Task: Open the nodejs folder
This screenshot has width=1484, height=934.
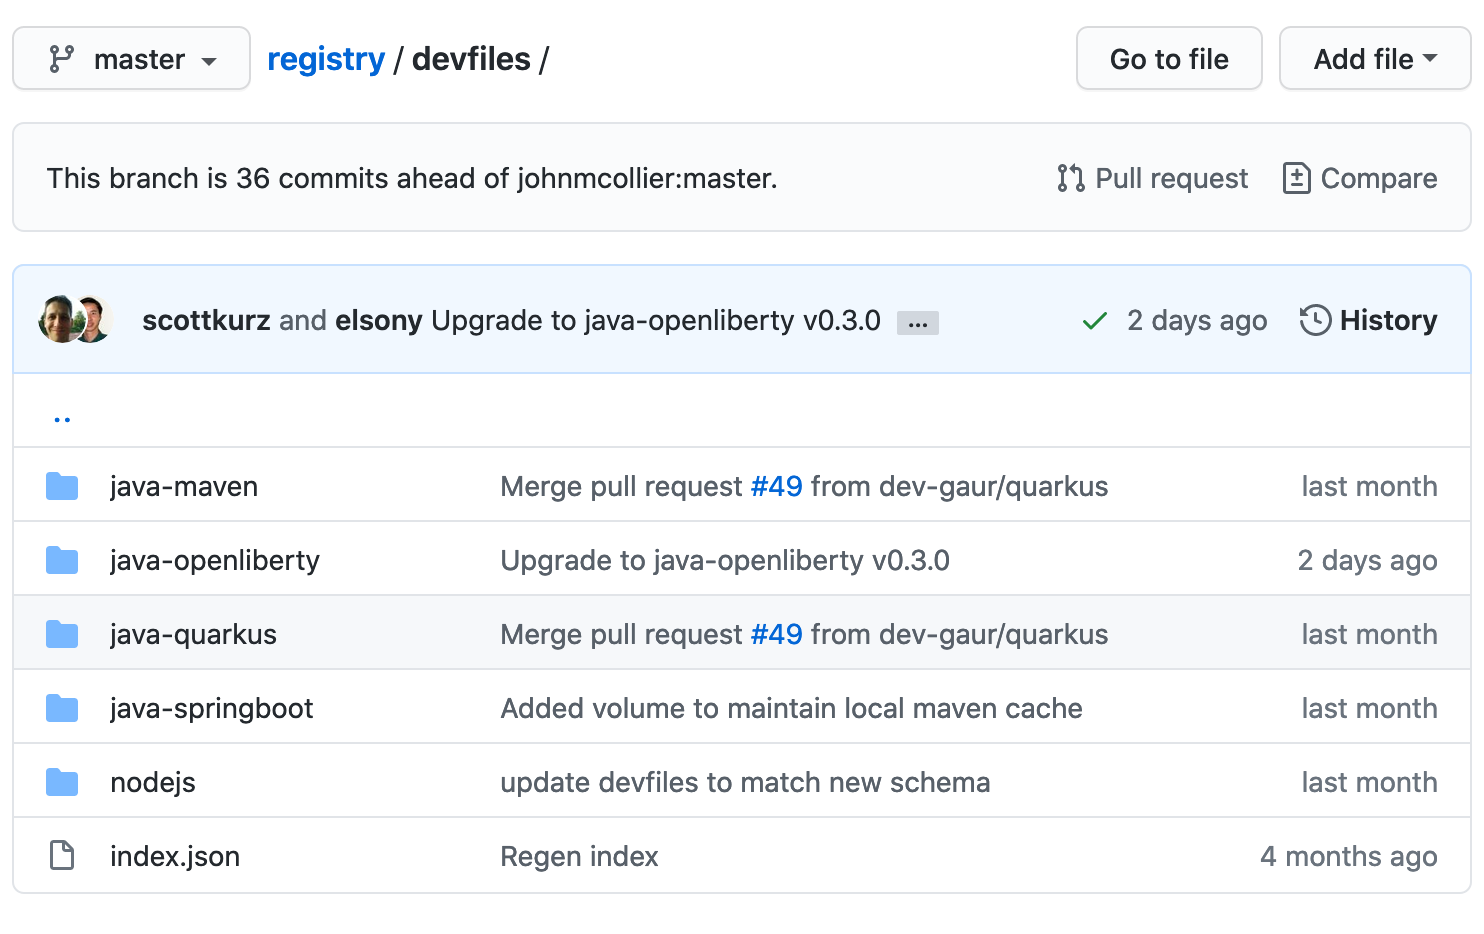Action: tap(153, 782)
